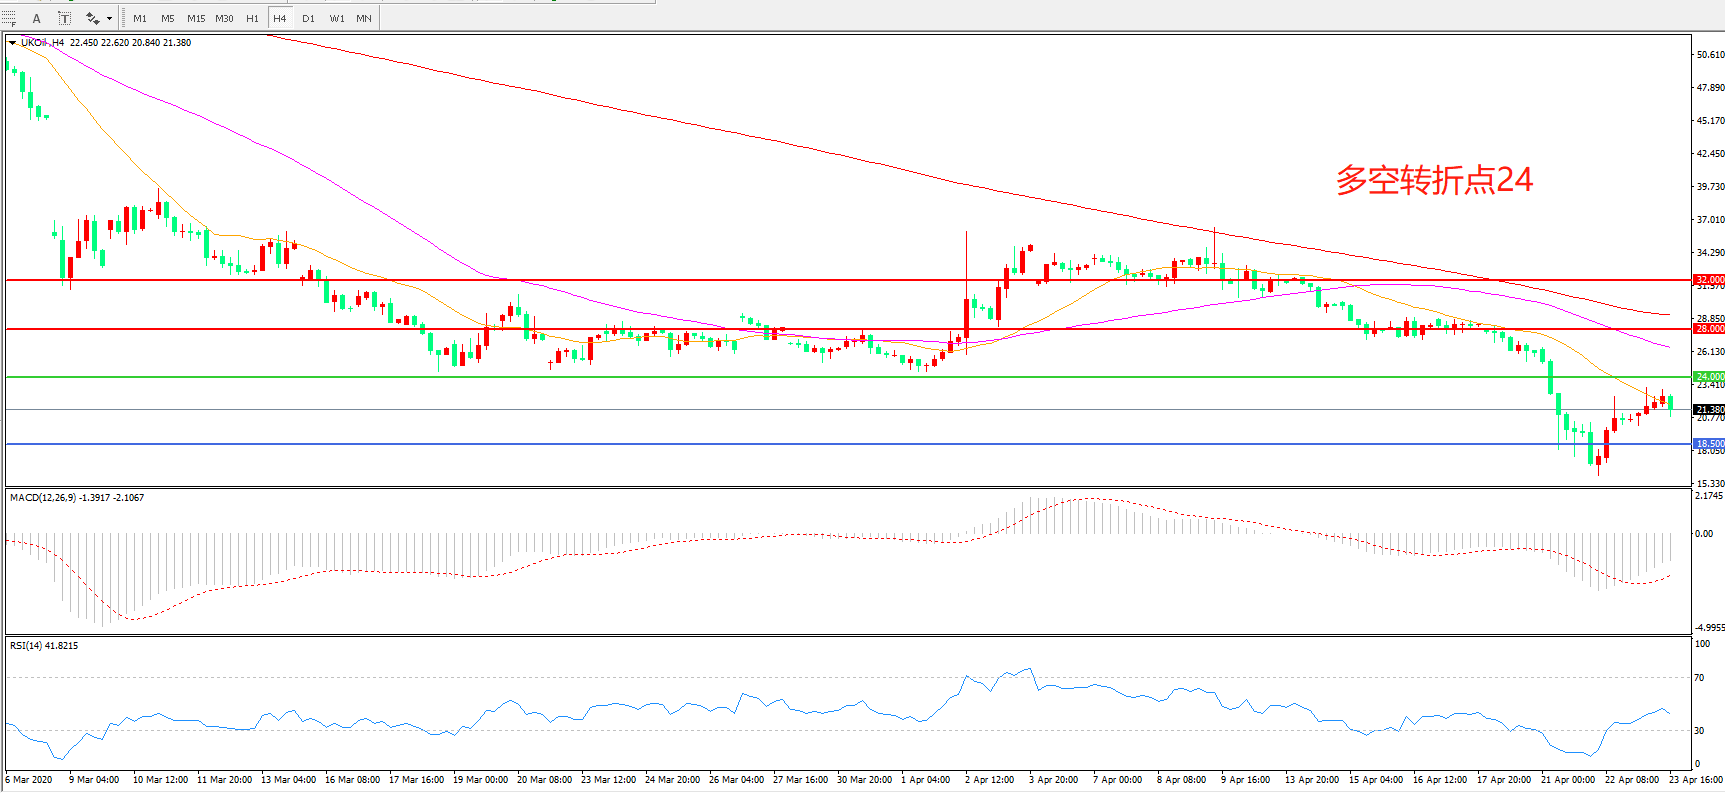Click the red 32.000 price level label

pyautogui.click(x=1709, y=280)
